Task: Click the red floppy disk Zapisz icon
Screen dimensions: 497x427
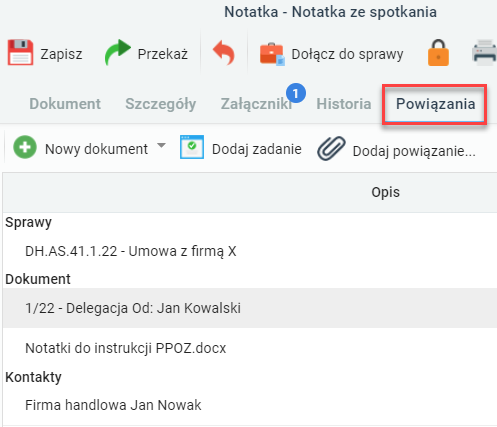Action: 20,53
